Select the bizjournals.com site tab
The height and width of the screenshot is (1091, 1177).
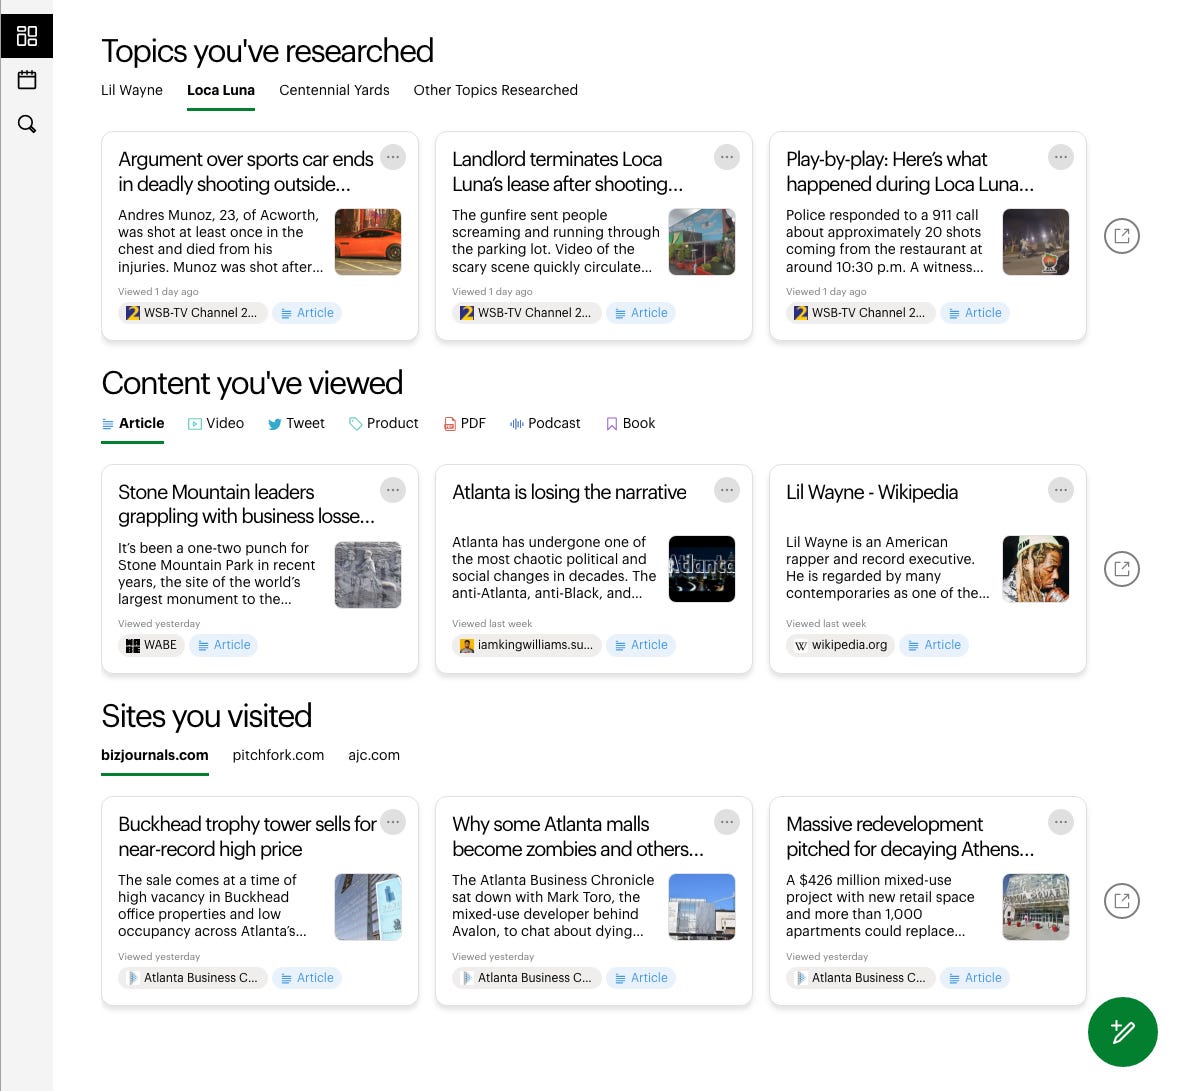[155, 755]
